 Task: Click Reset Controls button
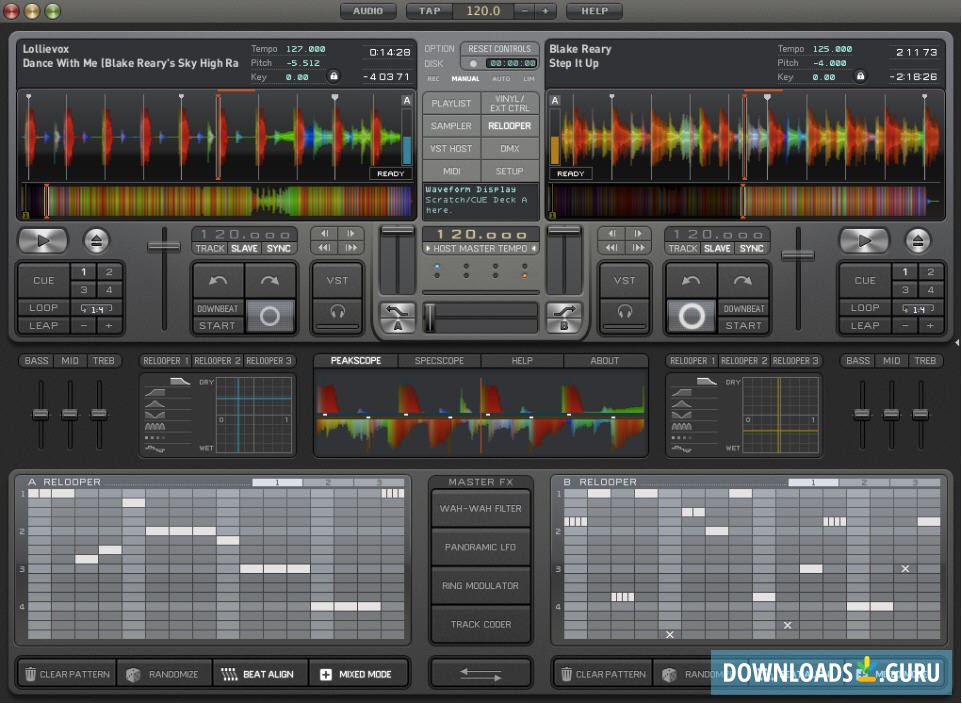tap(499, 48)
